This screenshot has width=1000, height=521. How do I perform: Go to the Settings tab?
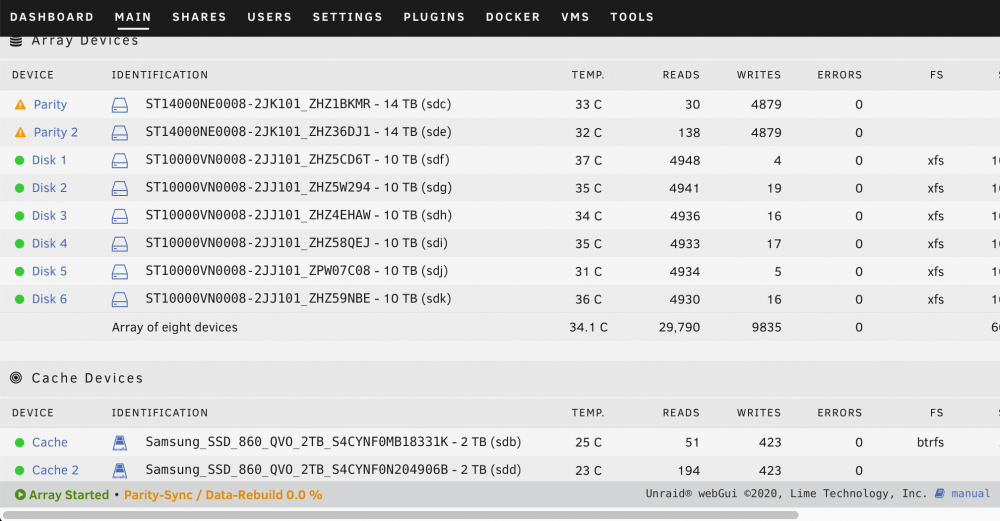[x=348, y=17]
